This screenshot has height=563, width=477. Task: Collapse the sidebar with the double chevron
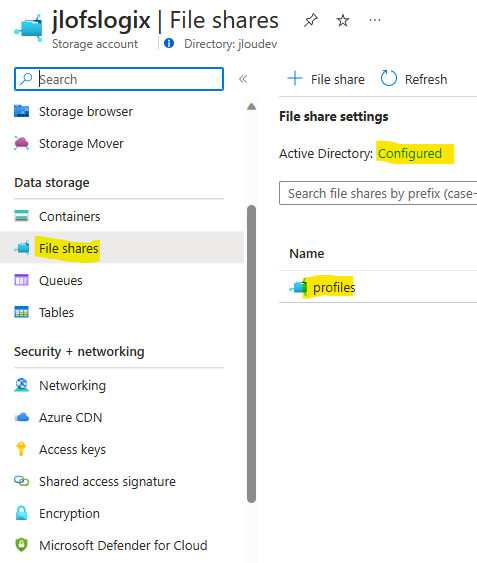click(243, 79)
